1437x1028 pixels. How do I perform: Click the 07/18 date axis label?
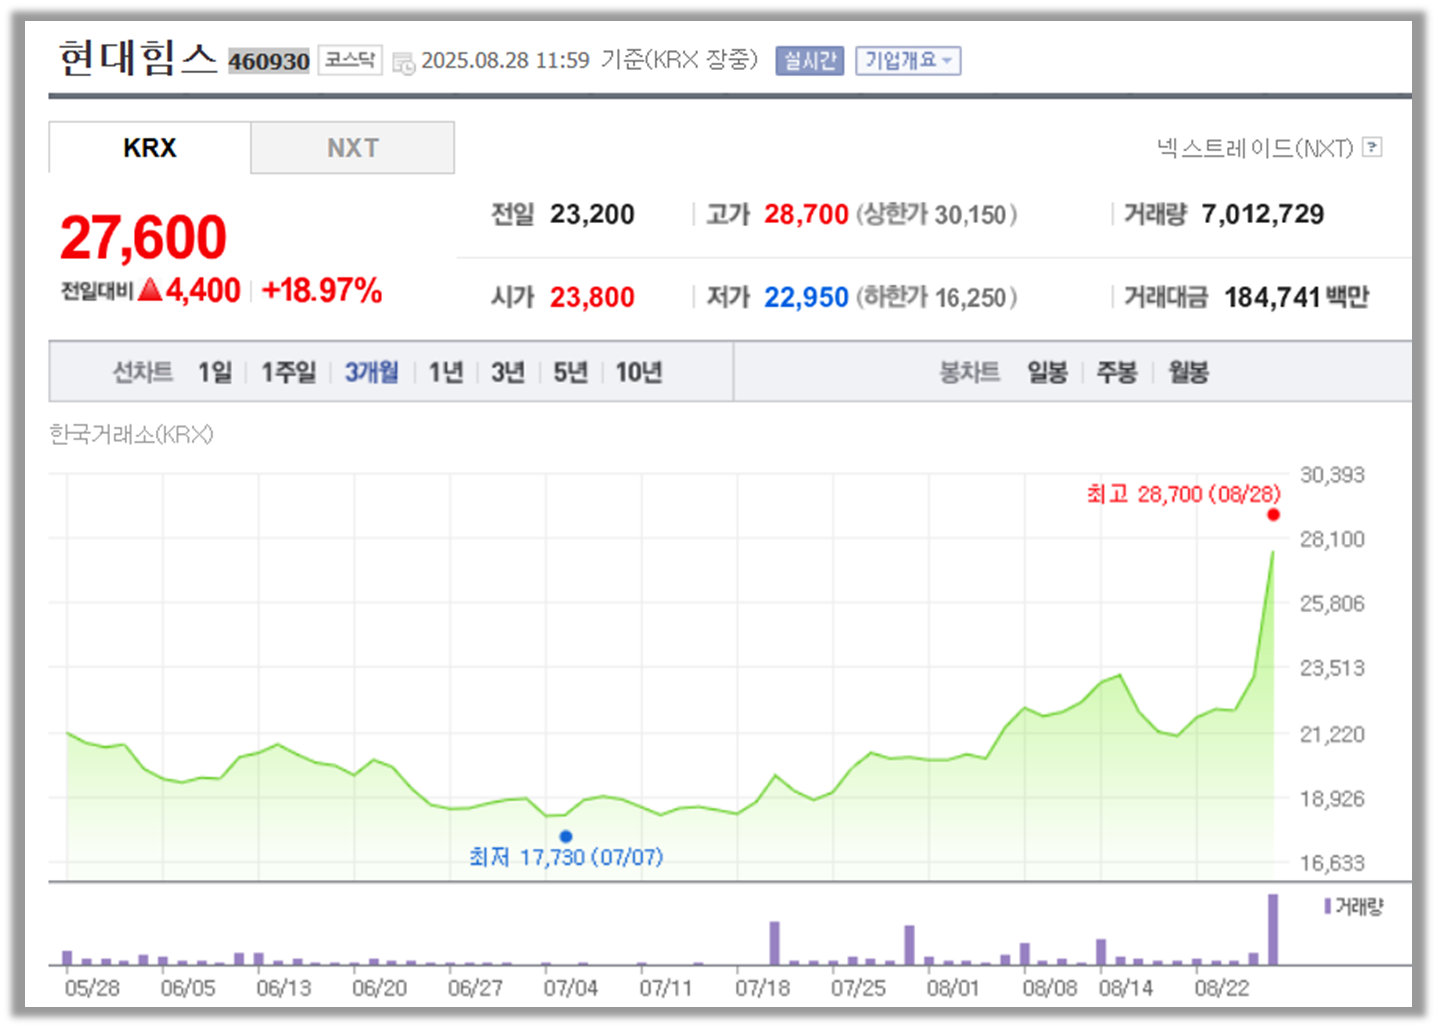[762, 988]
